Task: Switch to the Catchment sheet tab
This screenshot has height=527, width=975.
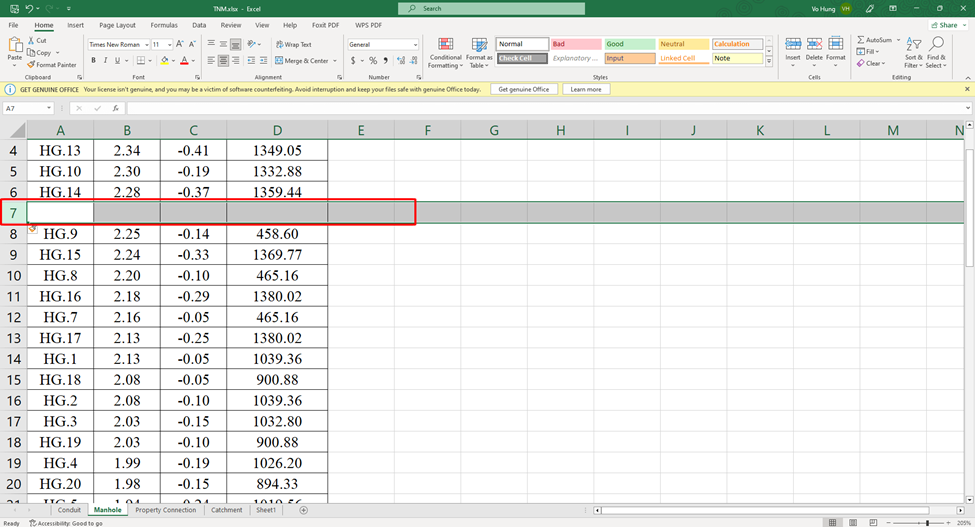Action: tap(227, 510)
